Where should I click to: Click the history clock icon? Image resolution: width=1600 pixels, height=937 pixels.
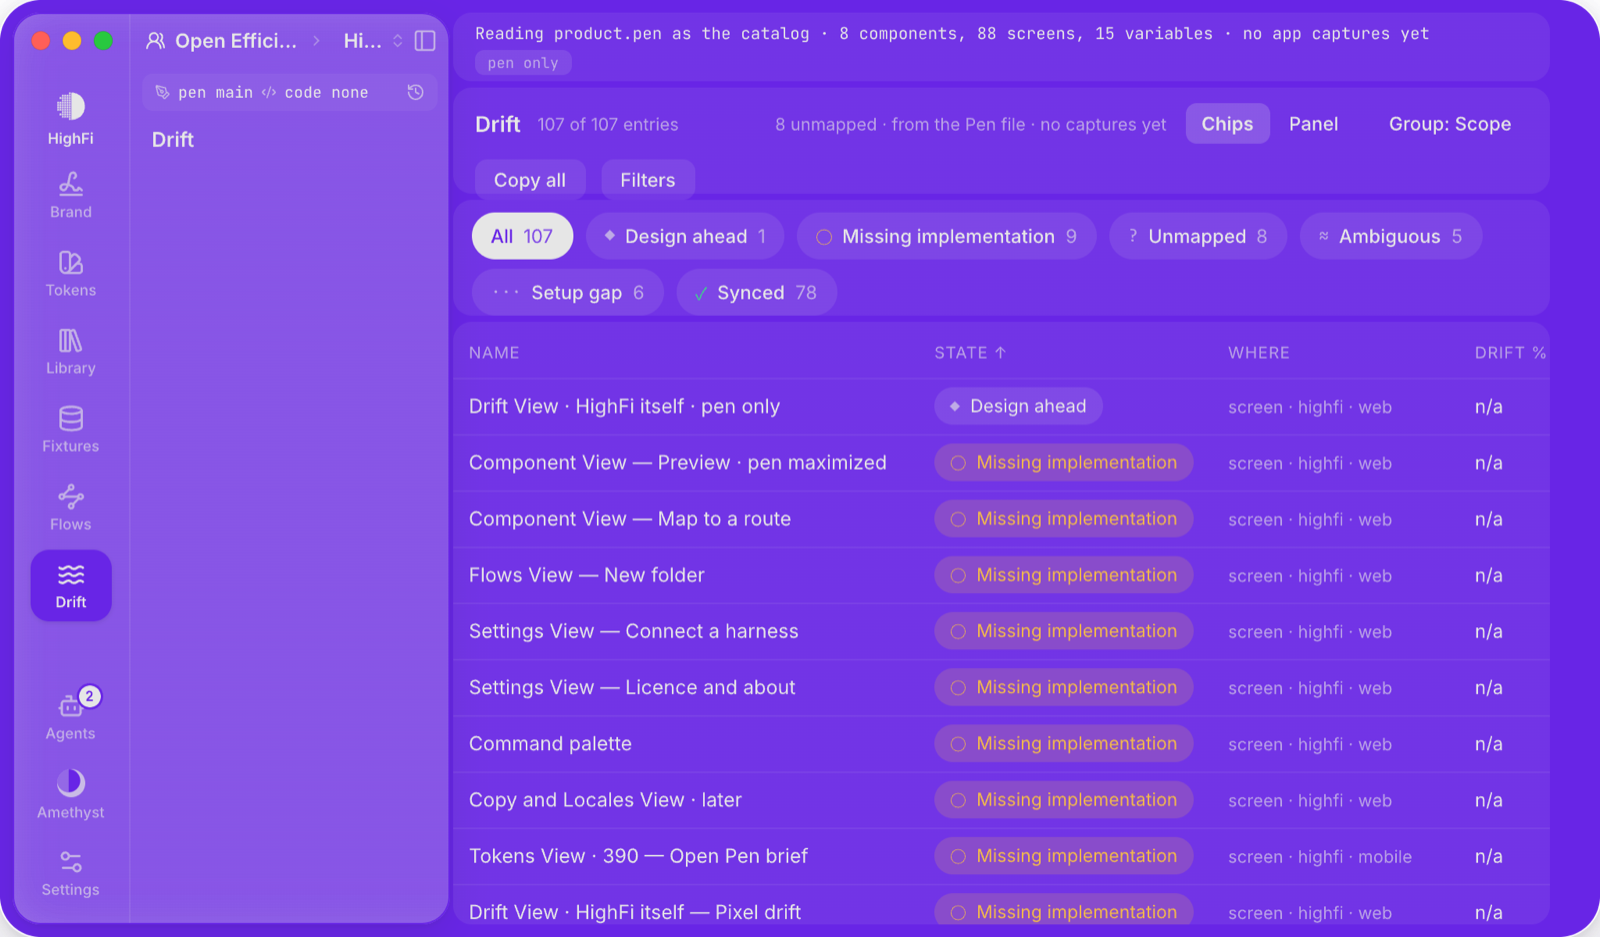click(x=416, y=92)
